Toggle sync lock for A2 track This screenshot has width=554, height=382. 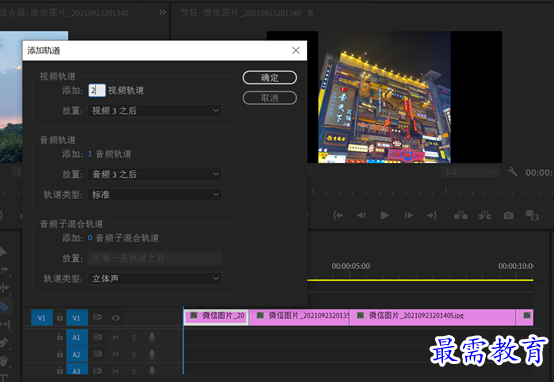pos(97,354)
